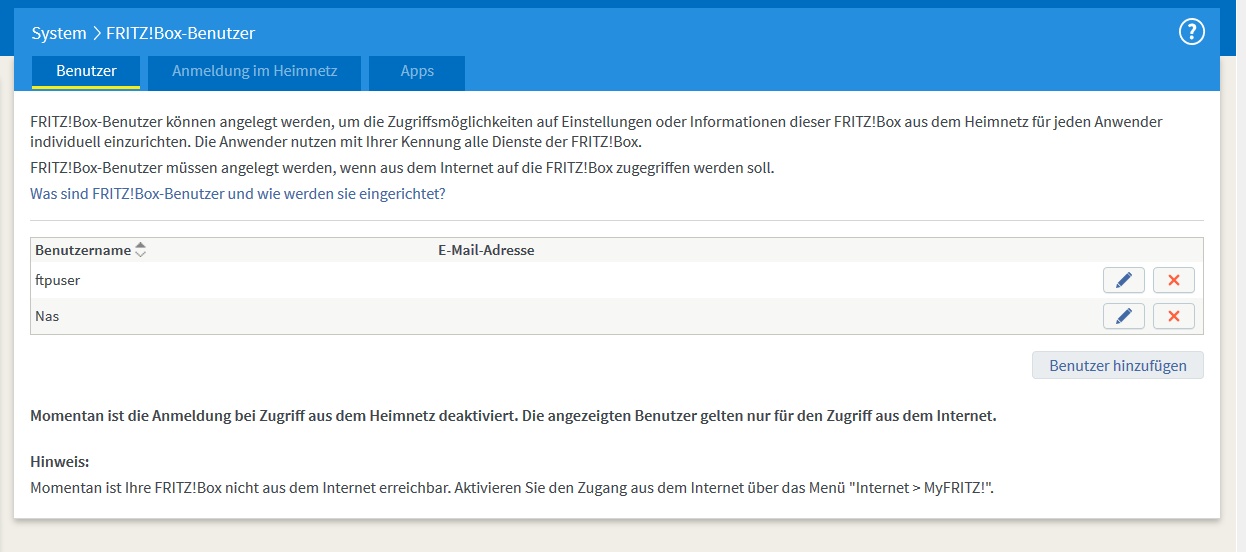Open the 'Was sind FRITZ!Box-Benutzer' help link
The width and height of the screenshot is (1246, 552).
point(238,194)
